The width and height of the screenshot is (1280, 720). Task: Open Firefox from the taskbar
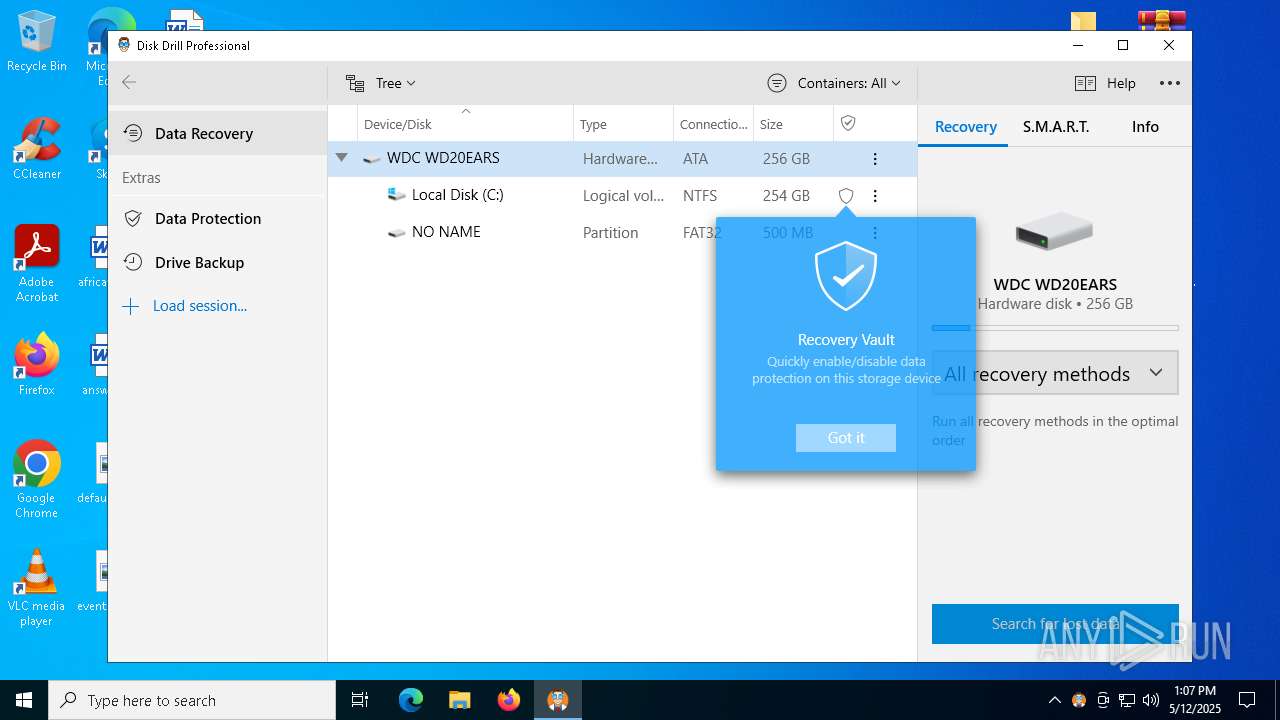(508, 700)
